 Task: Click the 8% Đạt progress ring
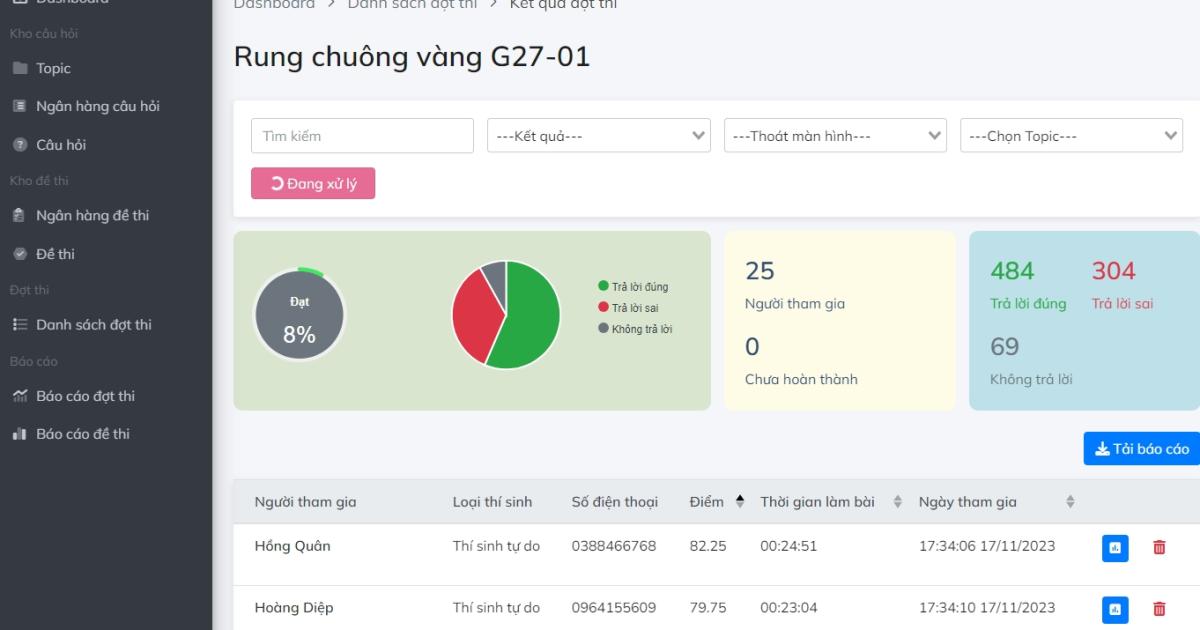pyautogui.click(x=302, y=313)
